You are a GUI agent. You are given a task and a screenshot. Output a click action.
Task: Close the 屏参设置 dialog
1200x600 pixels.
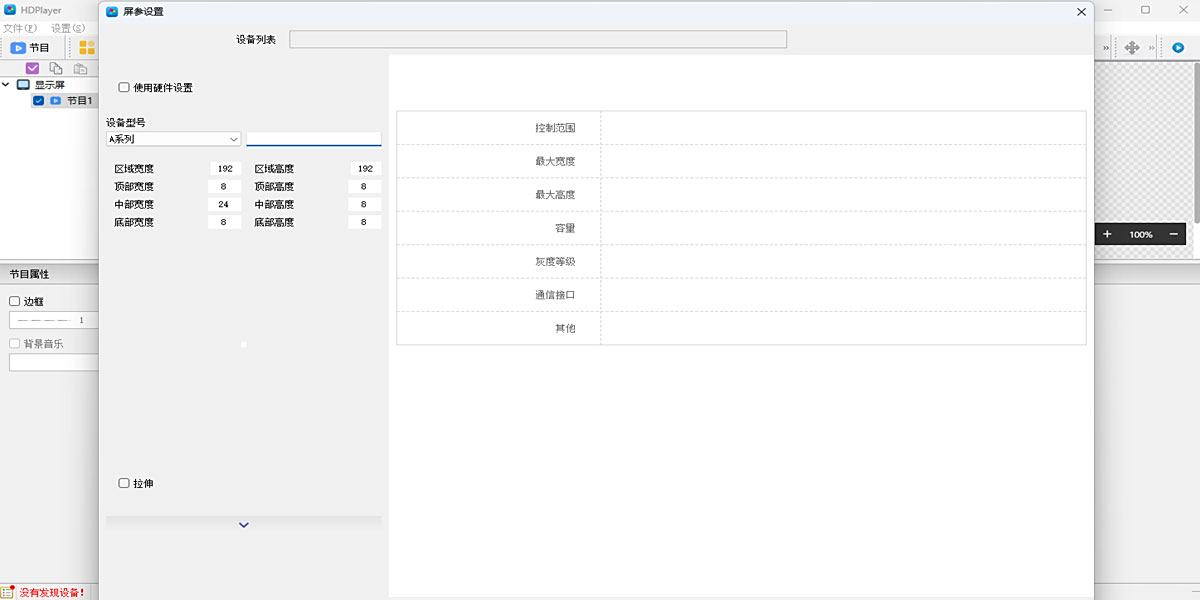pos(1081,12)
